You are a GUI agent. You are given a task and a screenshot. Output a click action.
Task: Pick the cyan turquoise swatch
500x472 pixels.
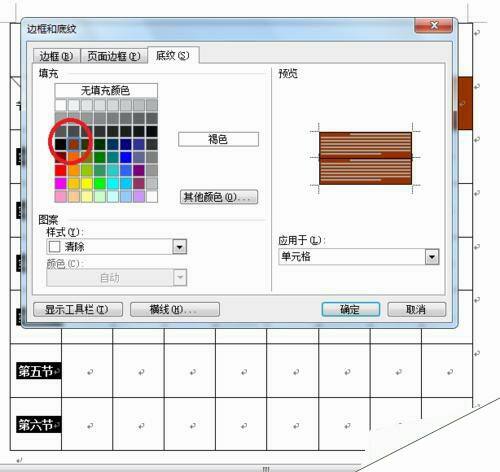tap(113, 183)
